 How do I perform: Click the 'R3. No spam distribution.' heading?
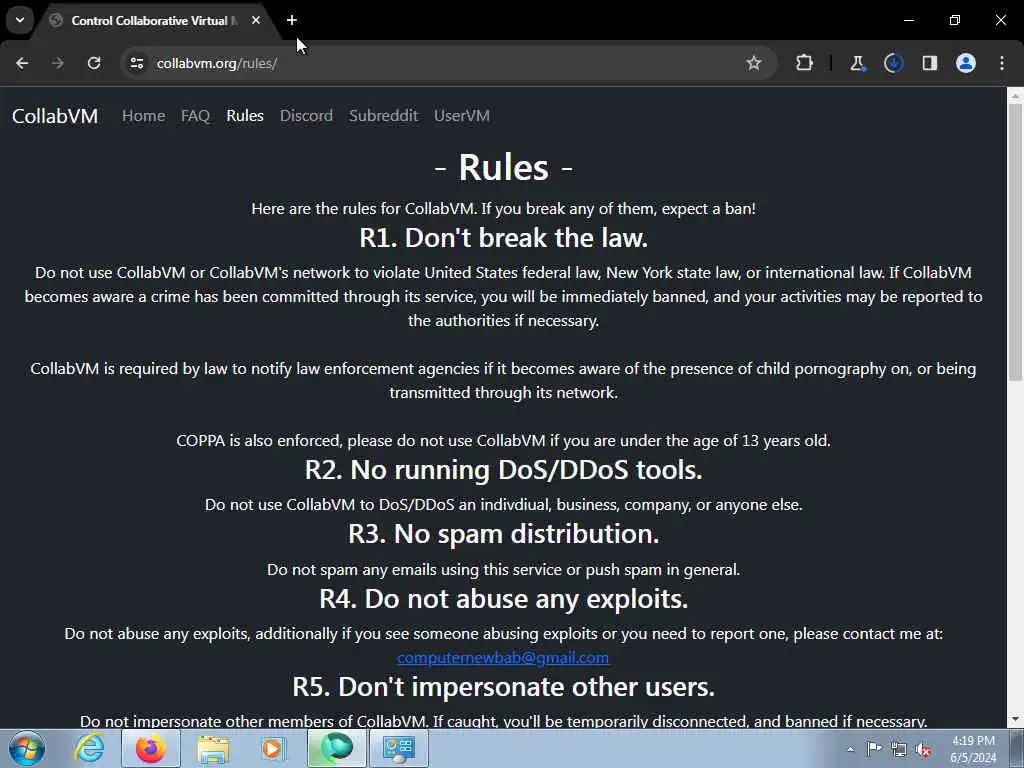(504, 534)
